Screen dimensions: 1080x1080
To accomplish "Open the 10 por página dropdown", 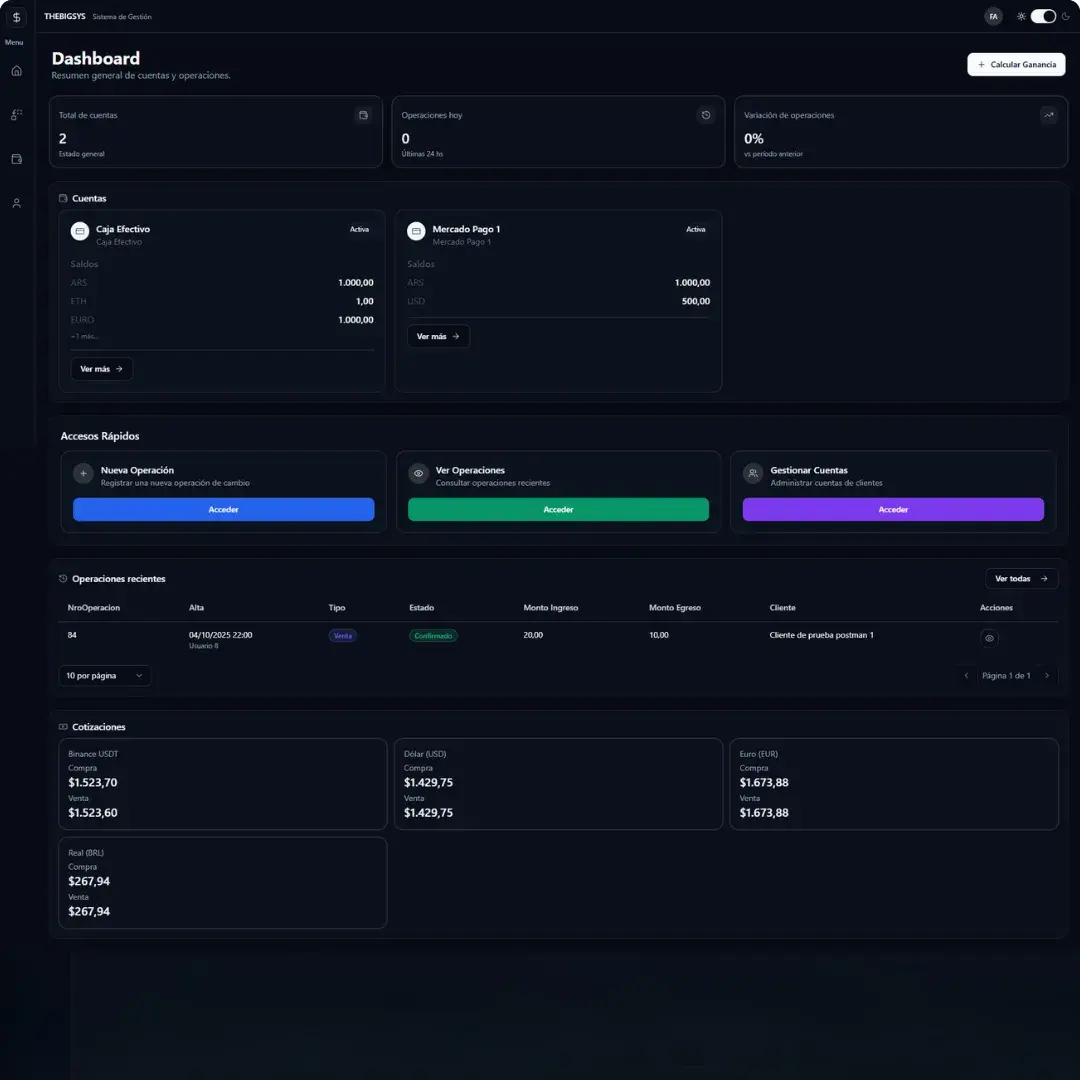I will (x=104, y=676).
